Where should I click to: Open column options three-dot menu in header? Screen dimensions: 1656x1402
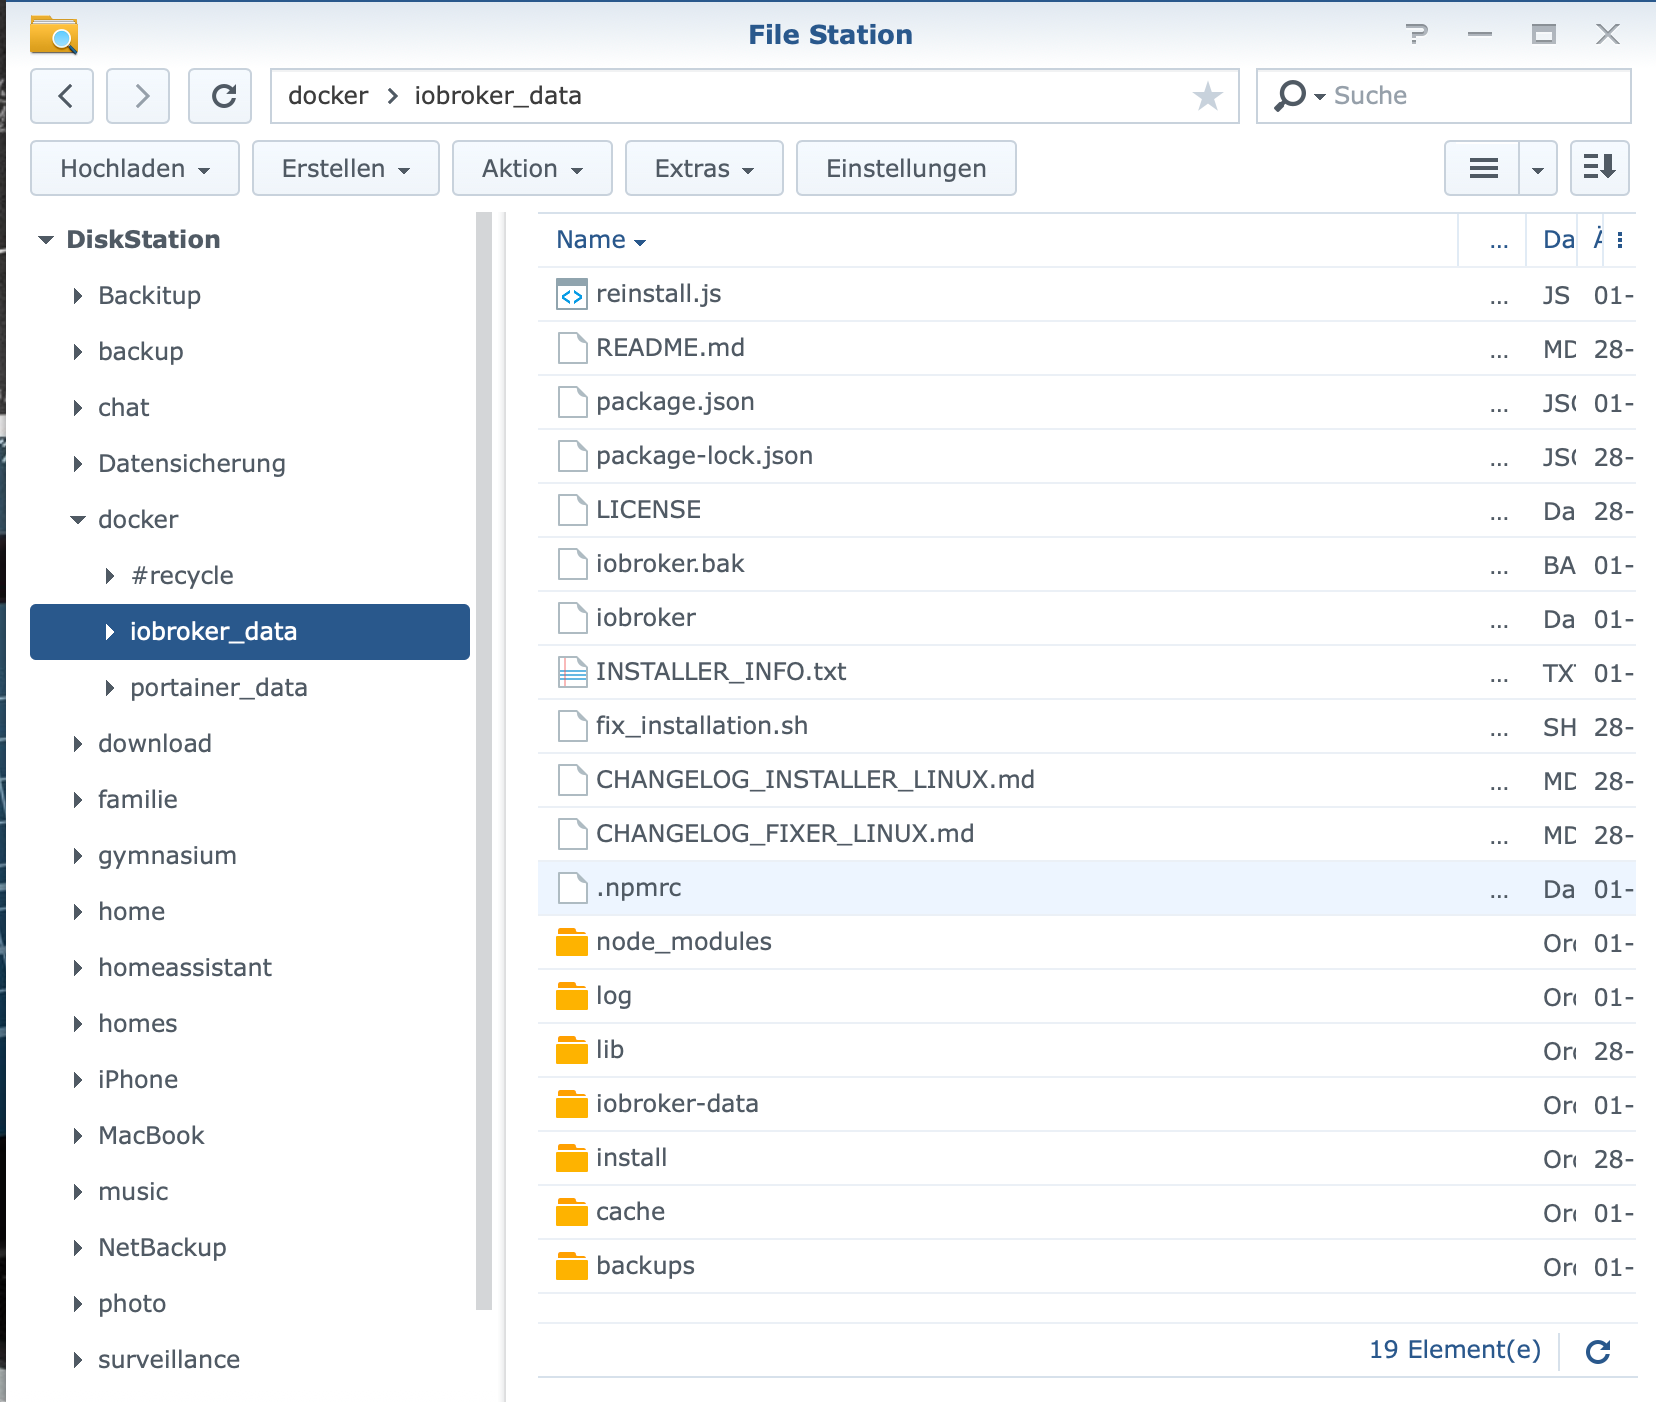(x=1620, y=240)
